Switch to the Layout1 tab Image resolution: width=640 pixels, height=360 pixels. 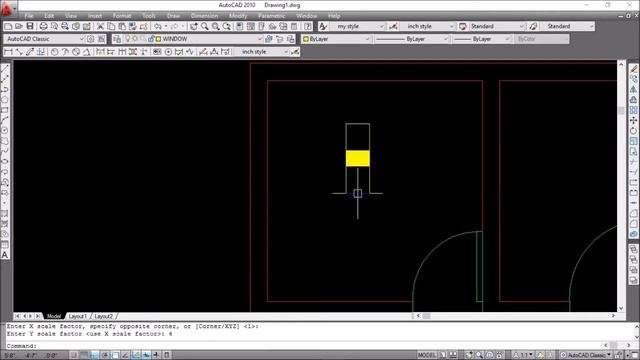click(78, 316)
